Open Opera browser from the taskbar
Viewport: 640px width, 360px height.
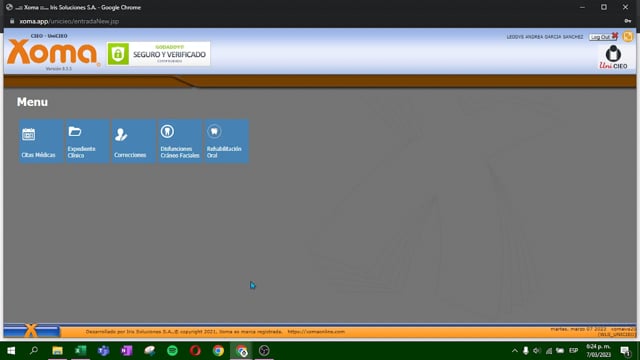click(x=195, y=351)
